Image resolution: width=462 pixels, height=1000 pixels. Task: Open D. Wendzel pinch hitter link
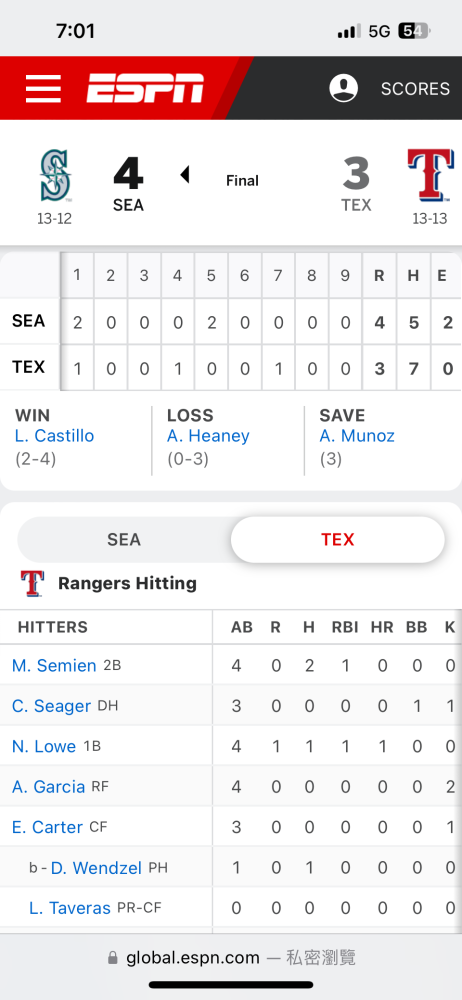[96, 868]
